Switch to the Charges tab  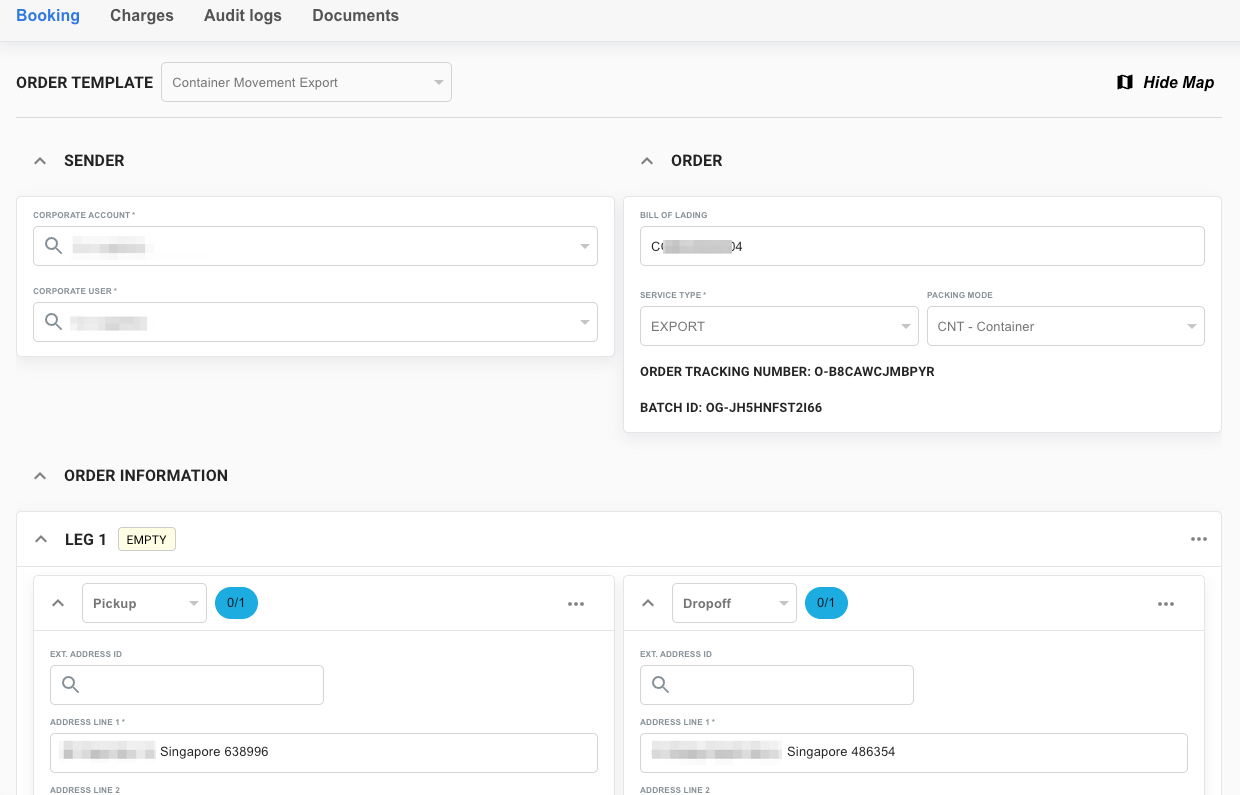click(x=142, y=16)
